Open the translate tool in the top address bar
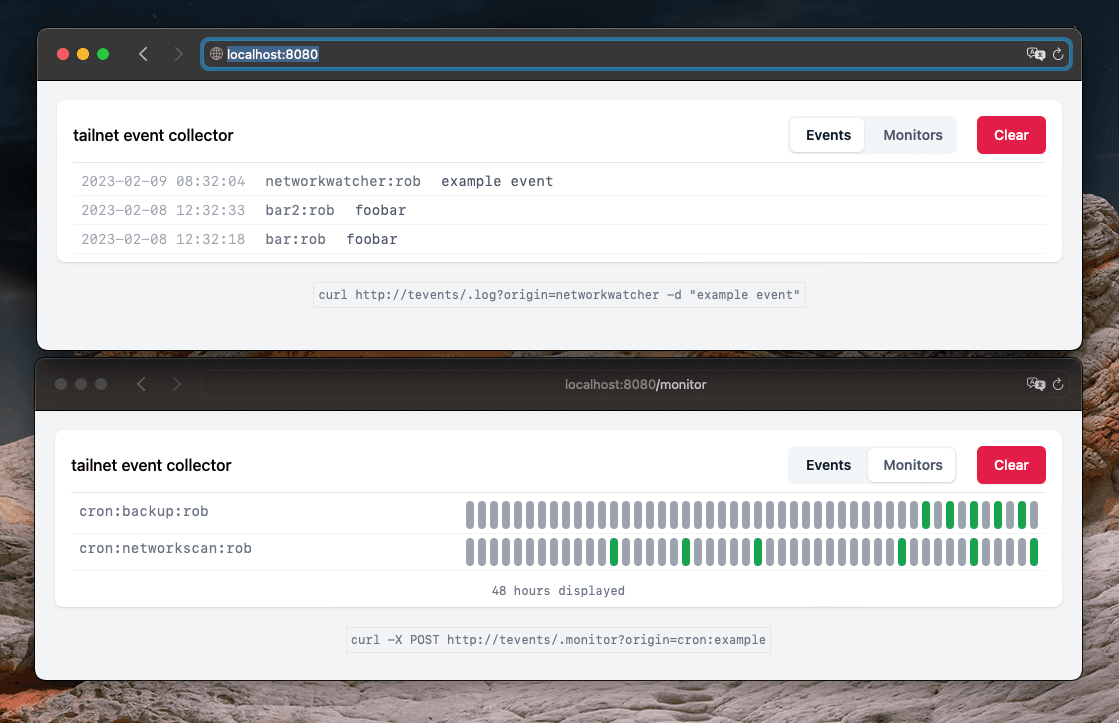This screenshot has width=1119, height=723. click(1035, 54)
